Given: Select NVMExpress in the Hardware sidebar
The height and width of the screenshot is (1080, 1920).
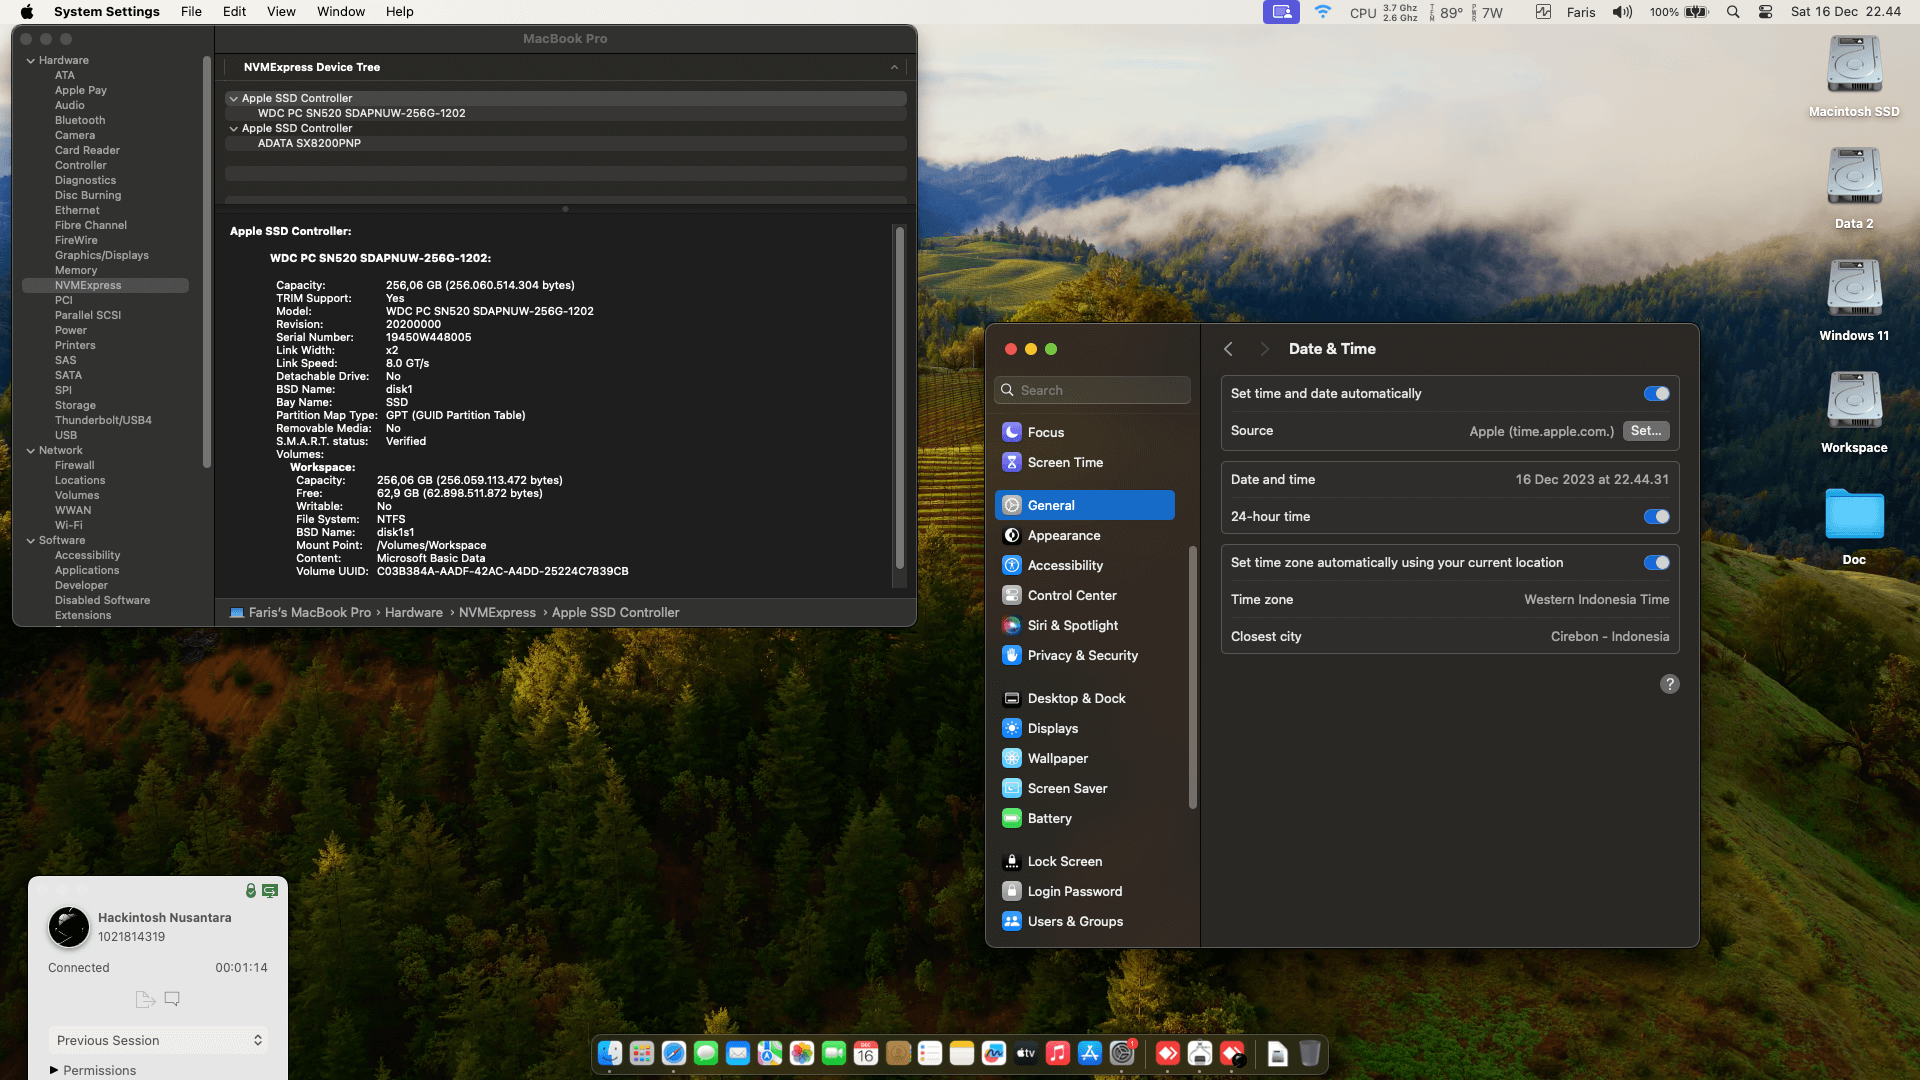Looking at the screenshot, I should [x=89, y=285].
